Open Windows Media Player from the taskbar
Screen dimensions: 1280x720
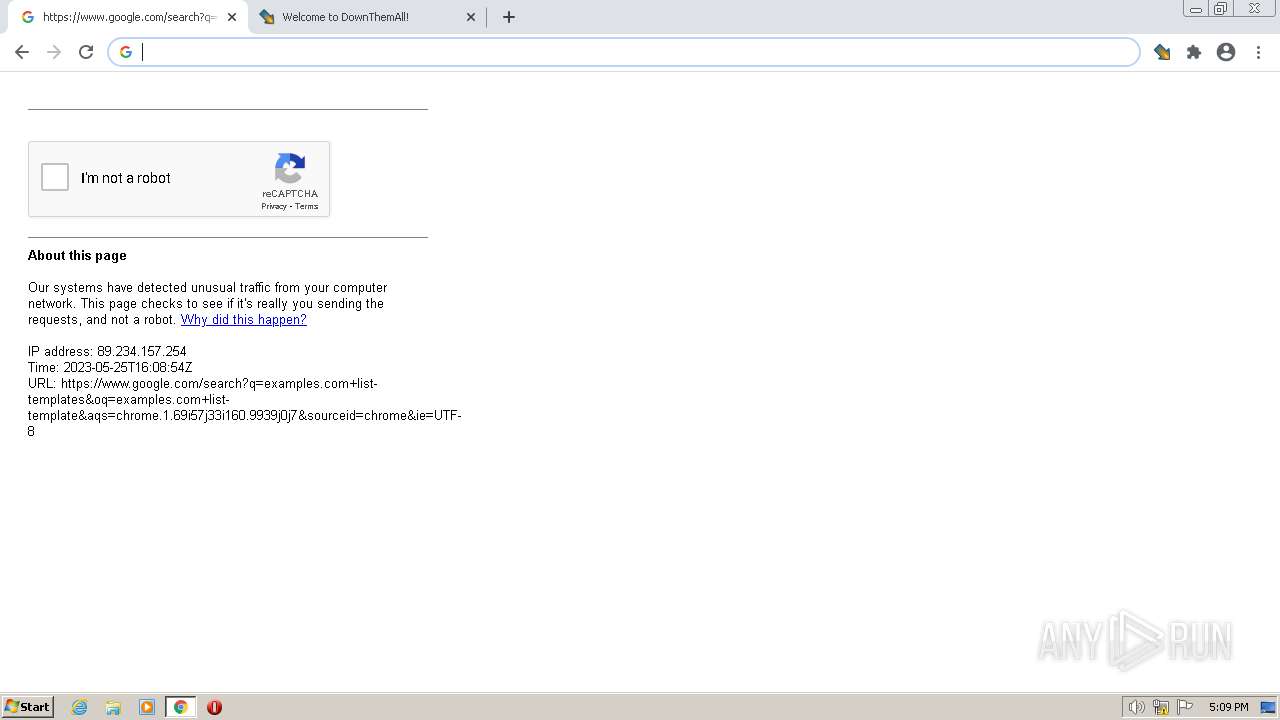coord(147,707)
